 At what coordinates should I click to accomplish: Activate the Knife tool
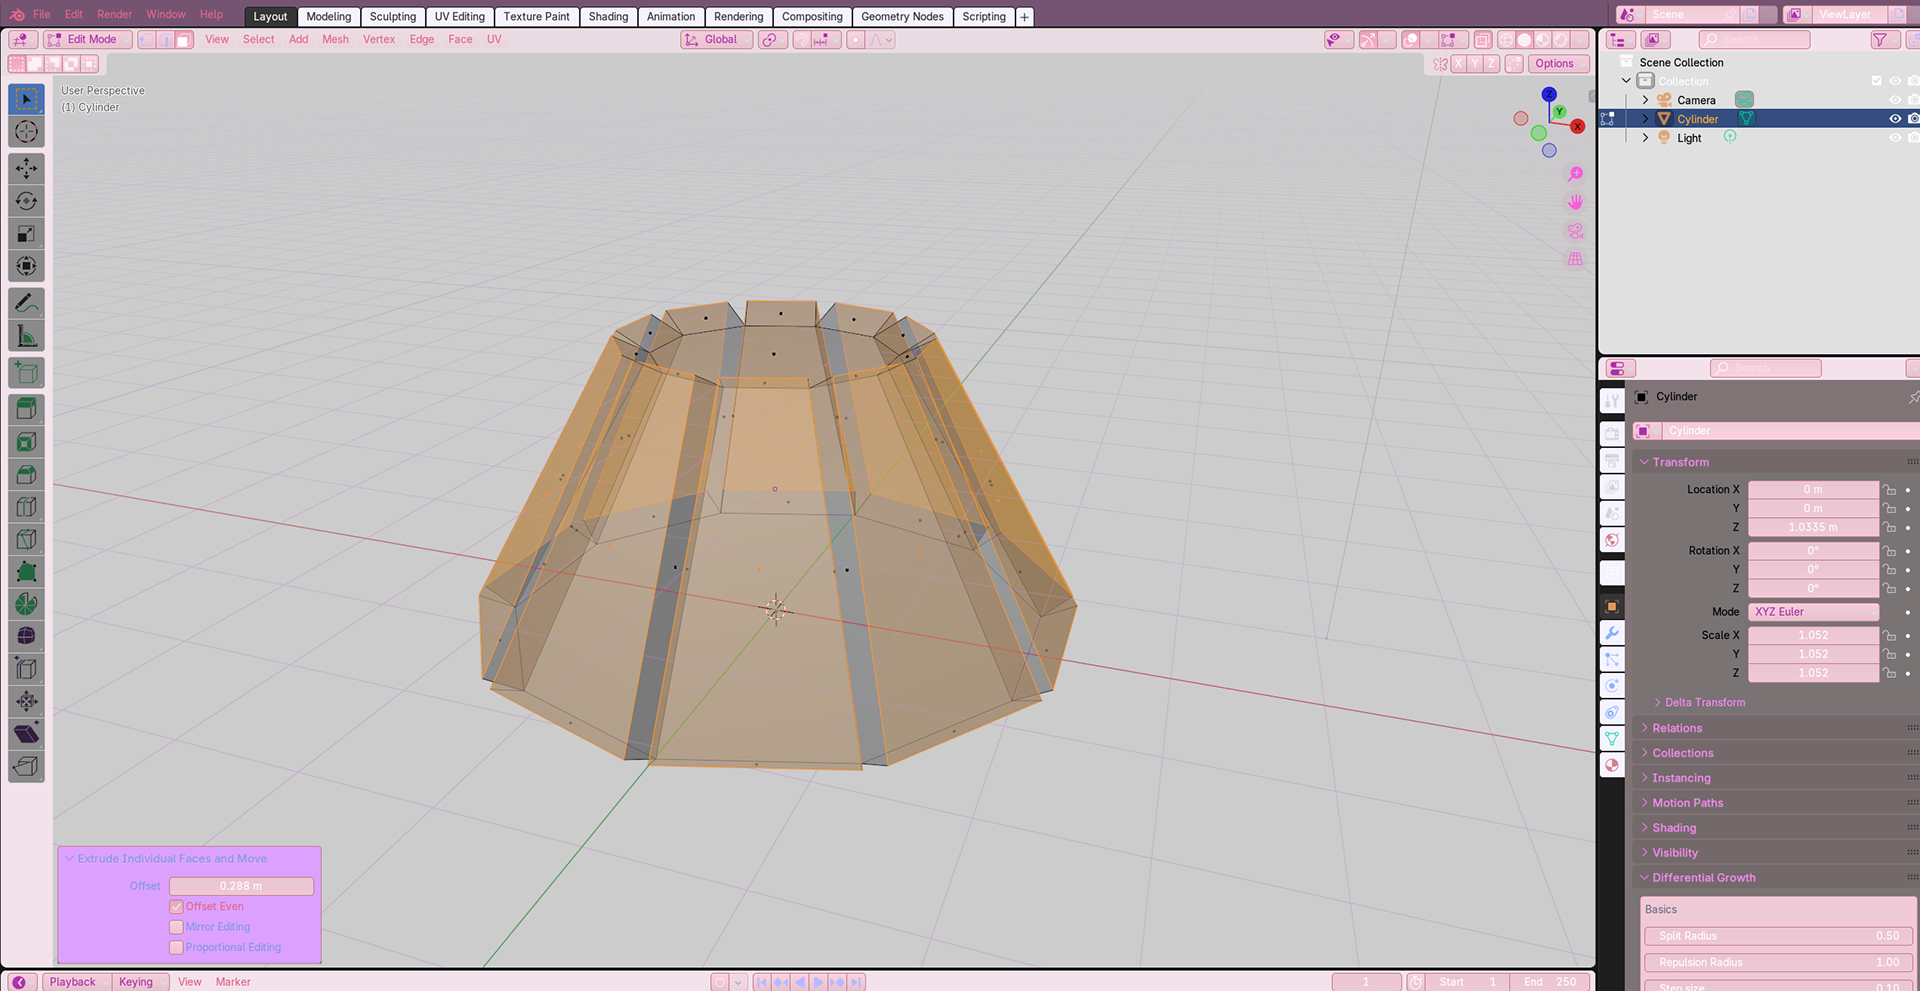pos(27,539)
